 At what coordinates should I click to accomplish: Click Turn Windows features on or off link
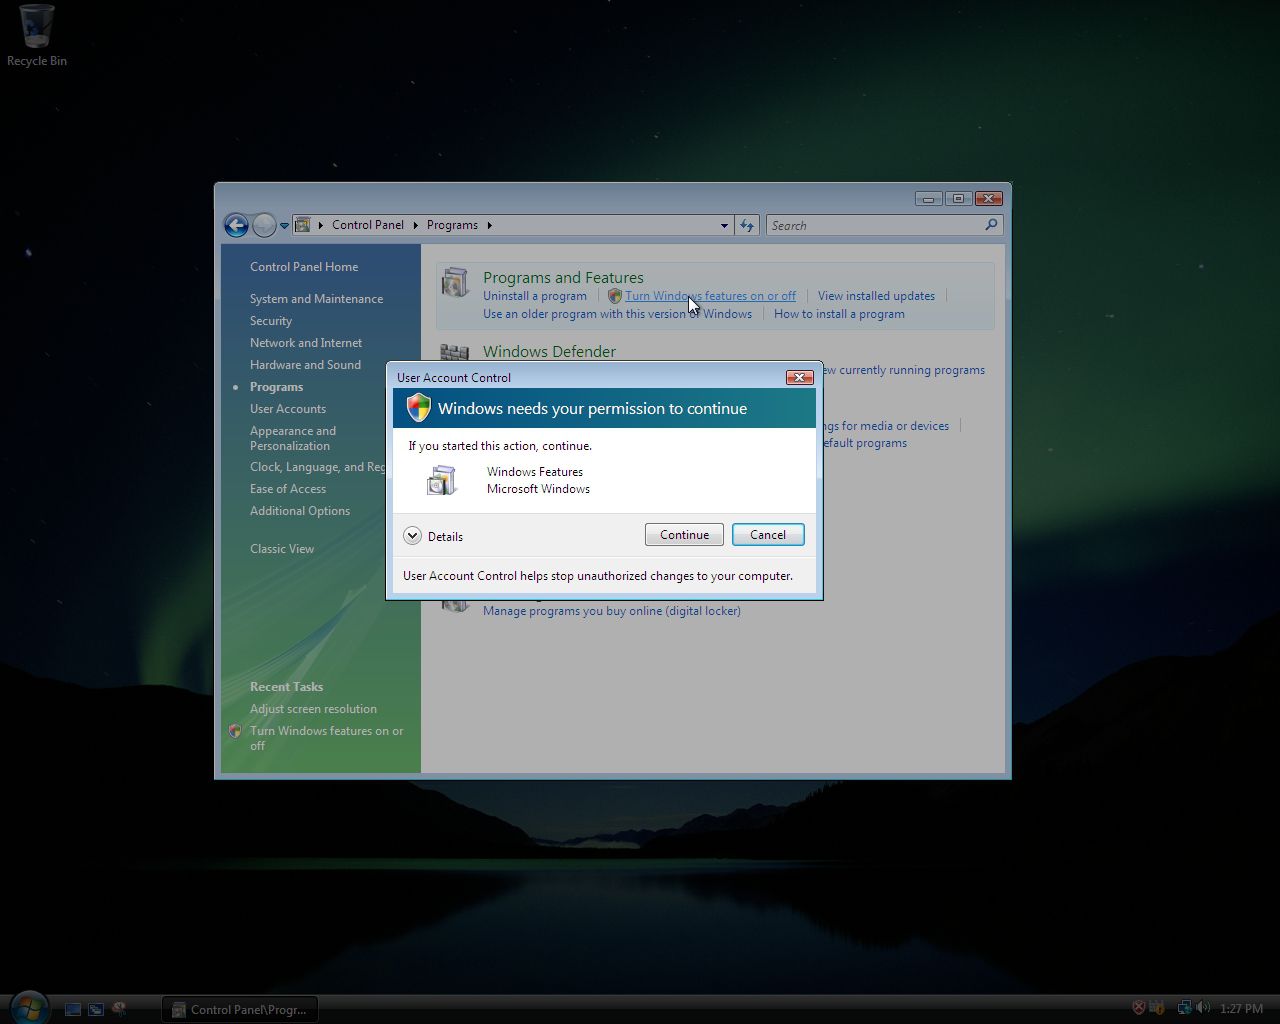(710, 296)
